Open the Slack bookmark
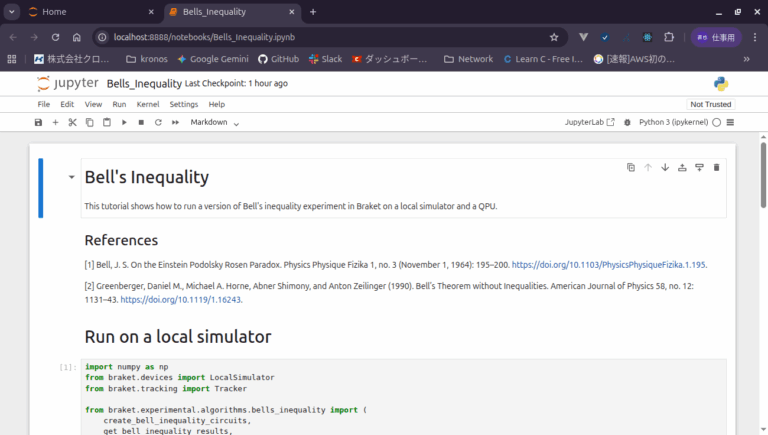 pos(325,59)
